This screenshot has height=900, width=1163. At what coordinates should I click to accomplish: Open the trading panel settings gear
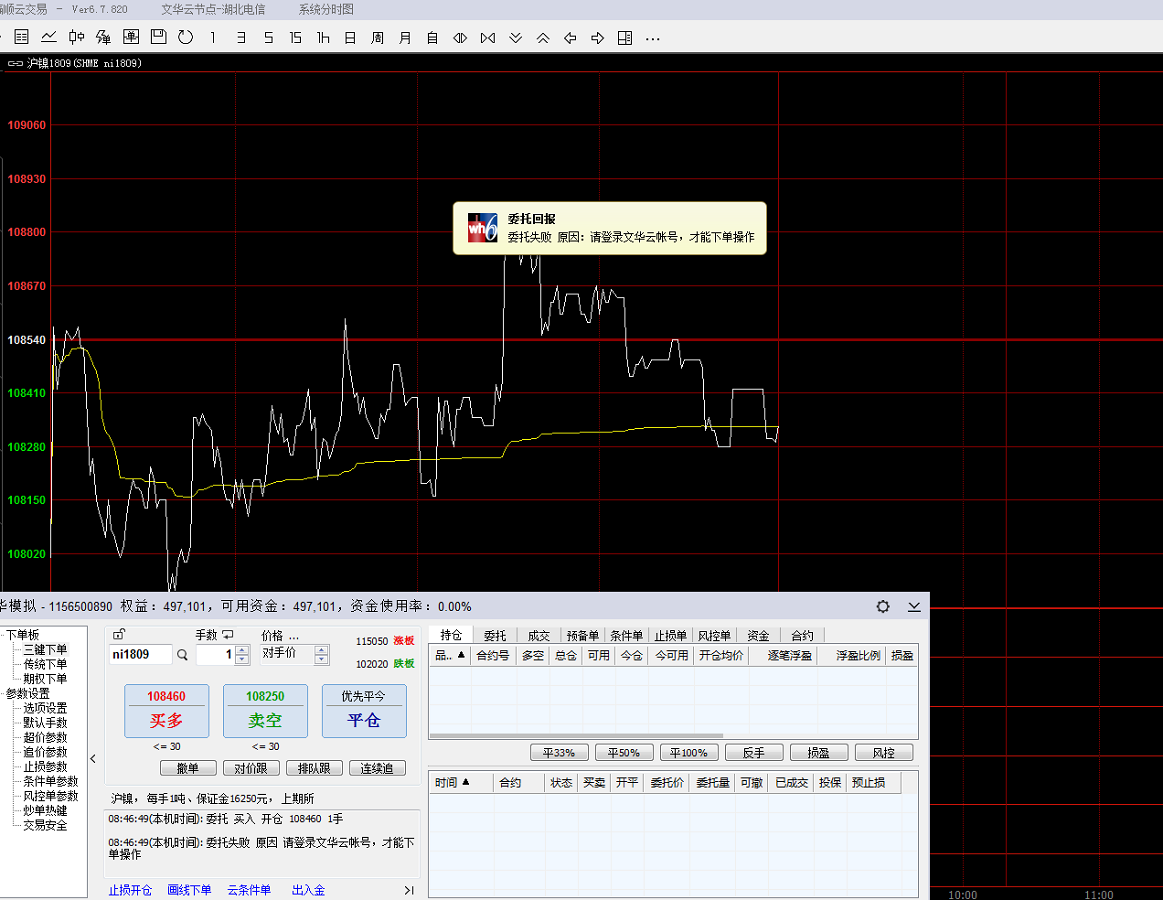coord(883,606)
